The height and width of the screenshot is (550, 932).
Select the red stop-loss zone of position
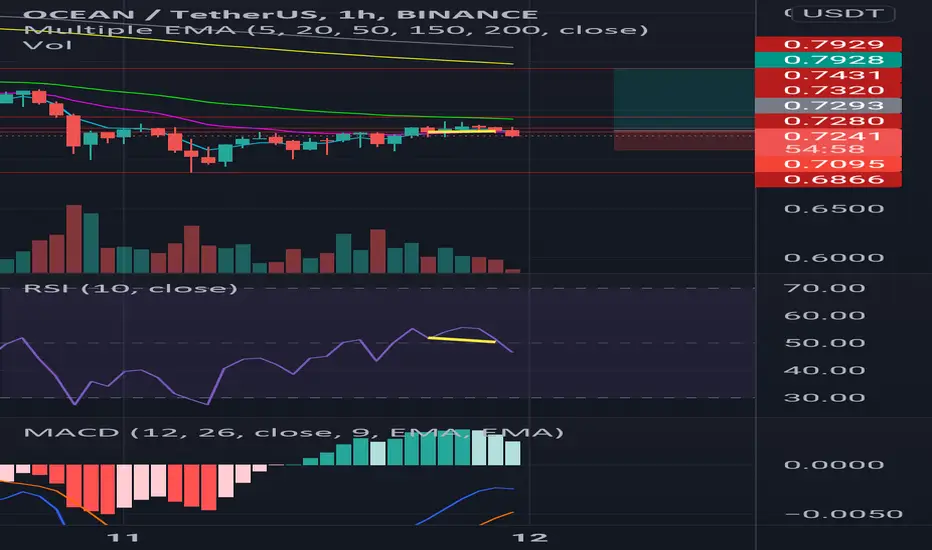point(684,141)
